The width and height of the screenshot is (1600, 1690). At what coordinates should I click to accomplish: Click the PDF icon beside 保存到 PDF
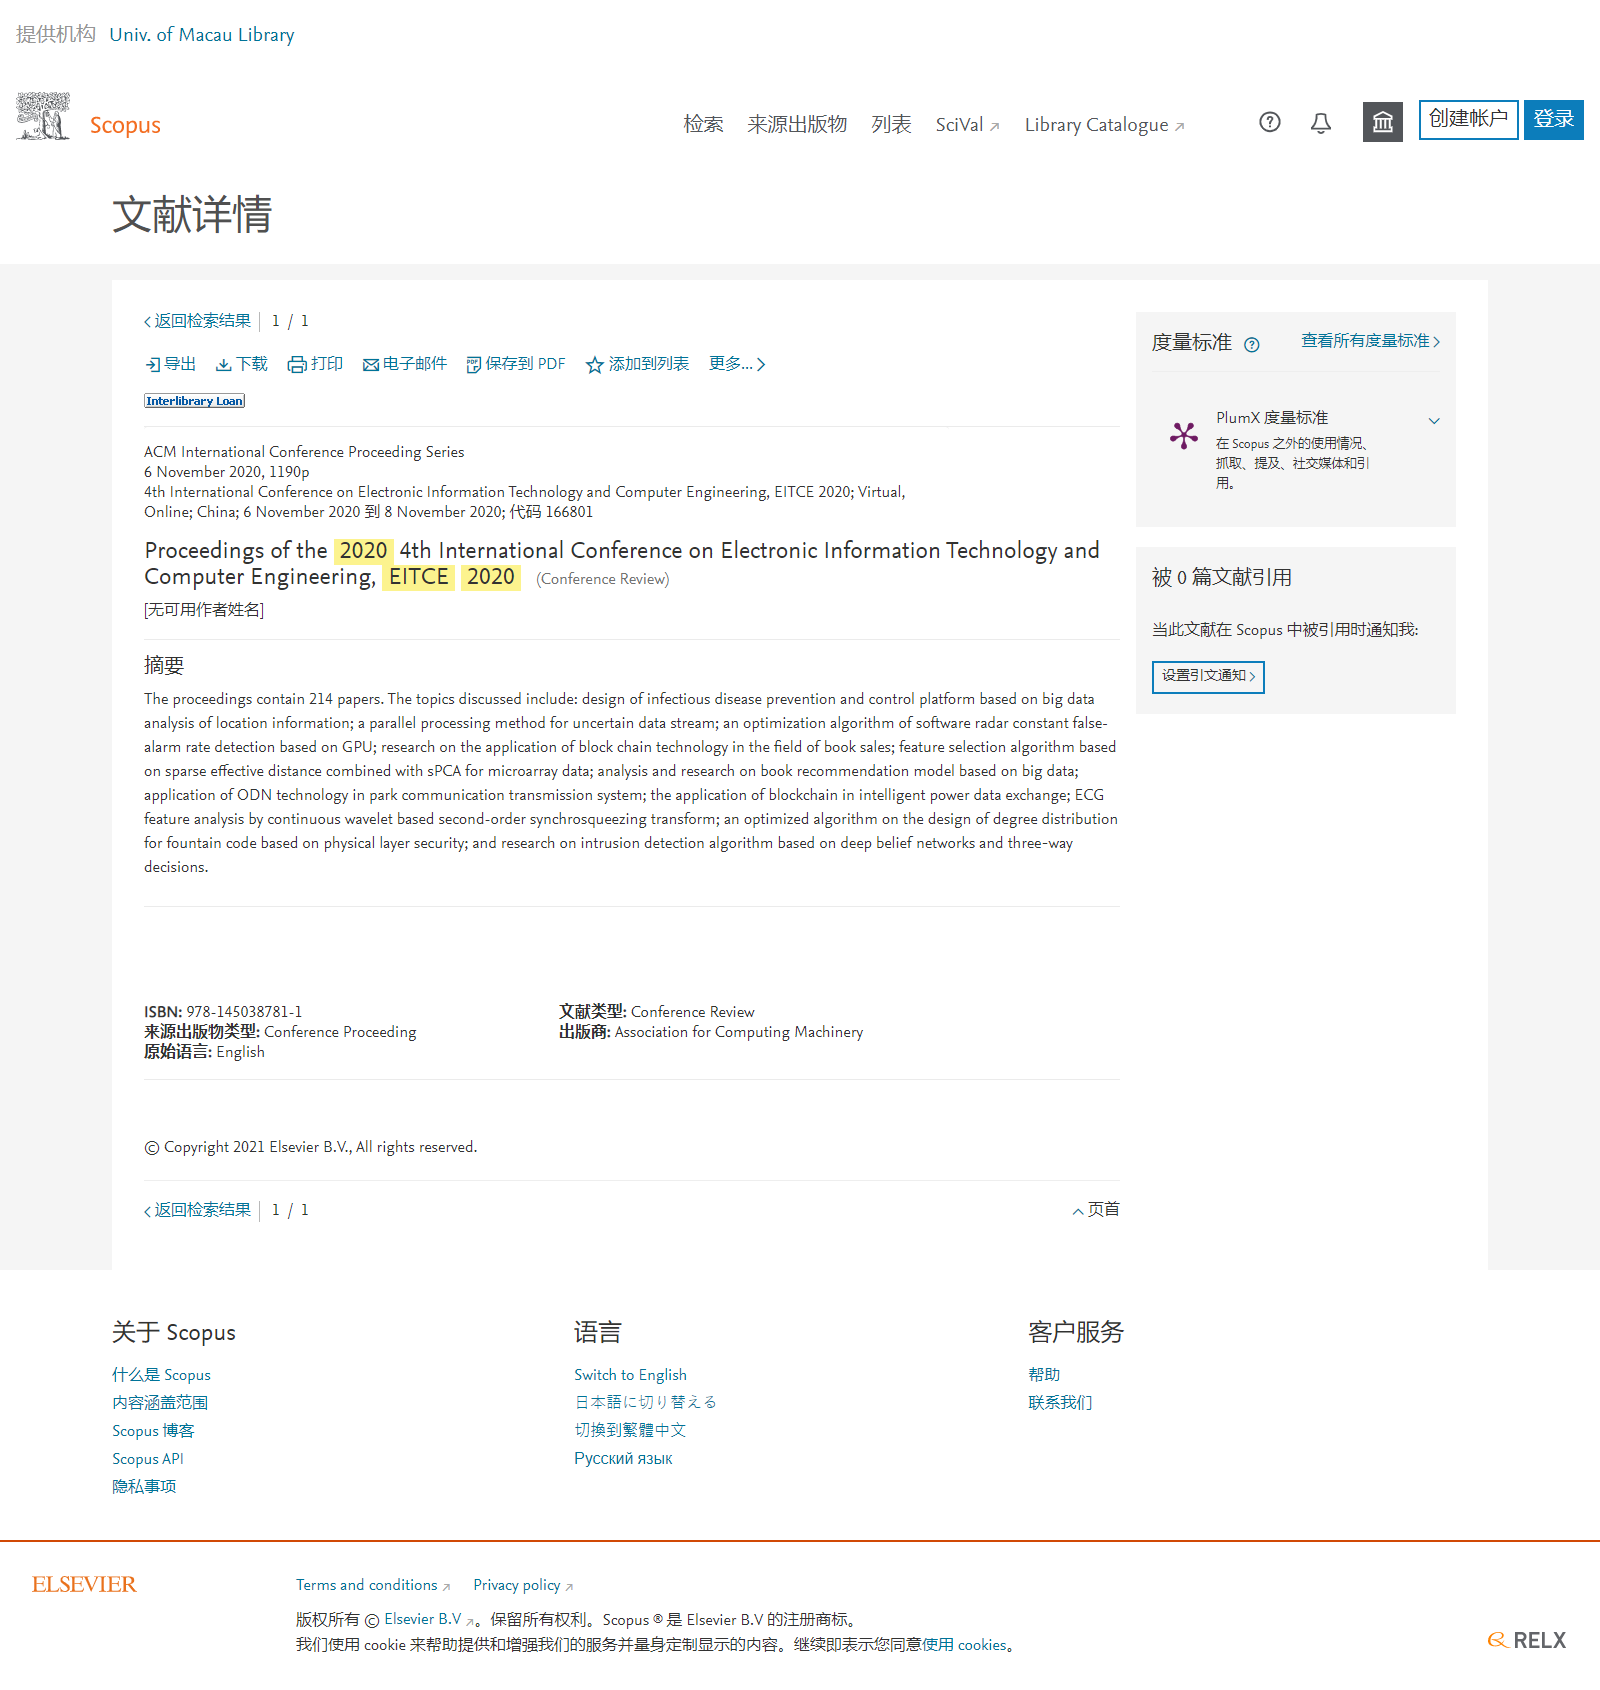[474, 365]
